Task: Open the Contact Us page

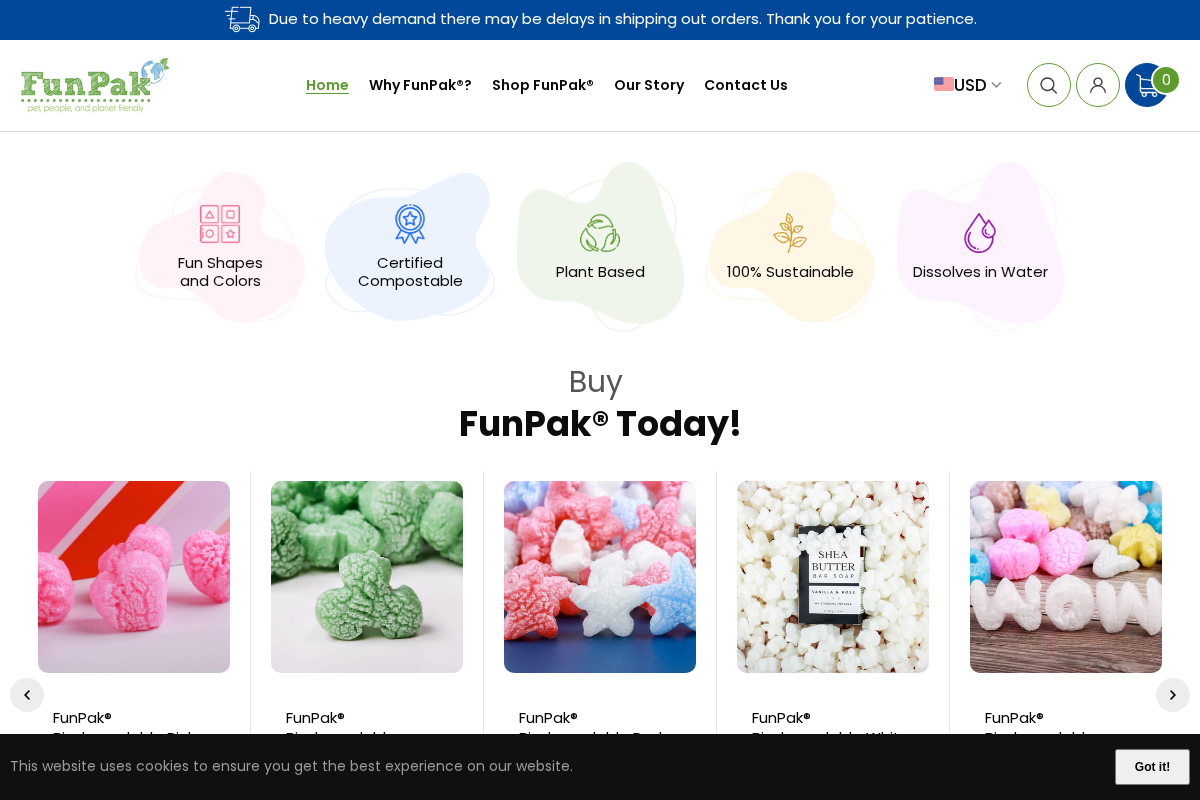Action: 746,85
